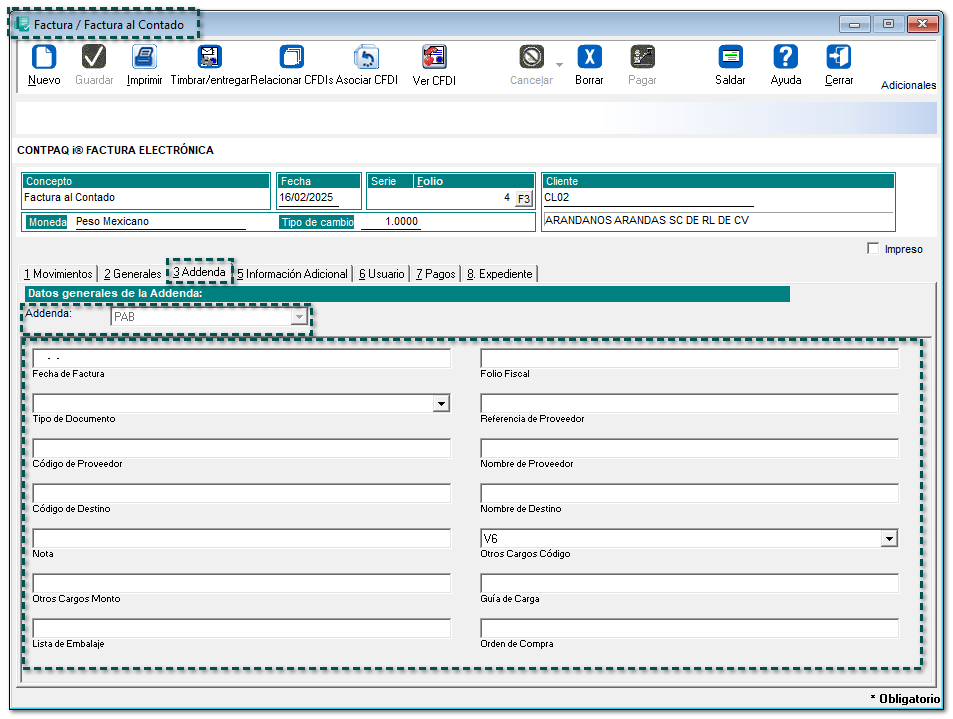Click the Imprimir printer icon
The height and width of the screenshot is (719, 953).
coord(144,58)
